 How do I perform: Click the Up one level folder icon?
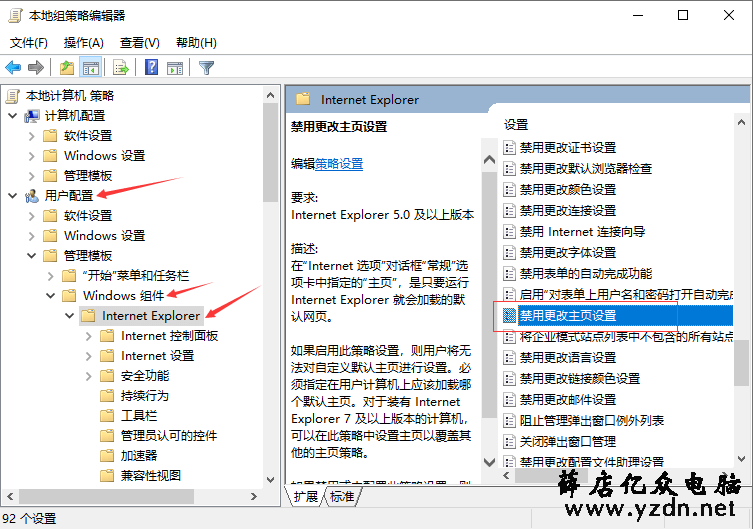click(x=67, y=68)
